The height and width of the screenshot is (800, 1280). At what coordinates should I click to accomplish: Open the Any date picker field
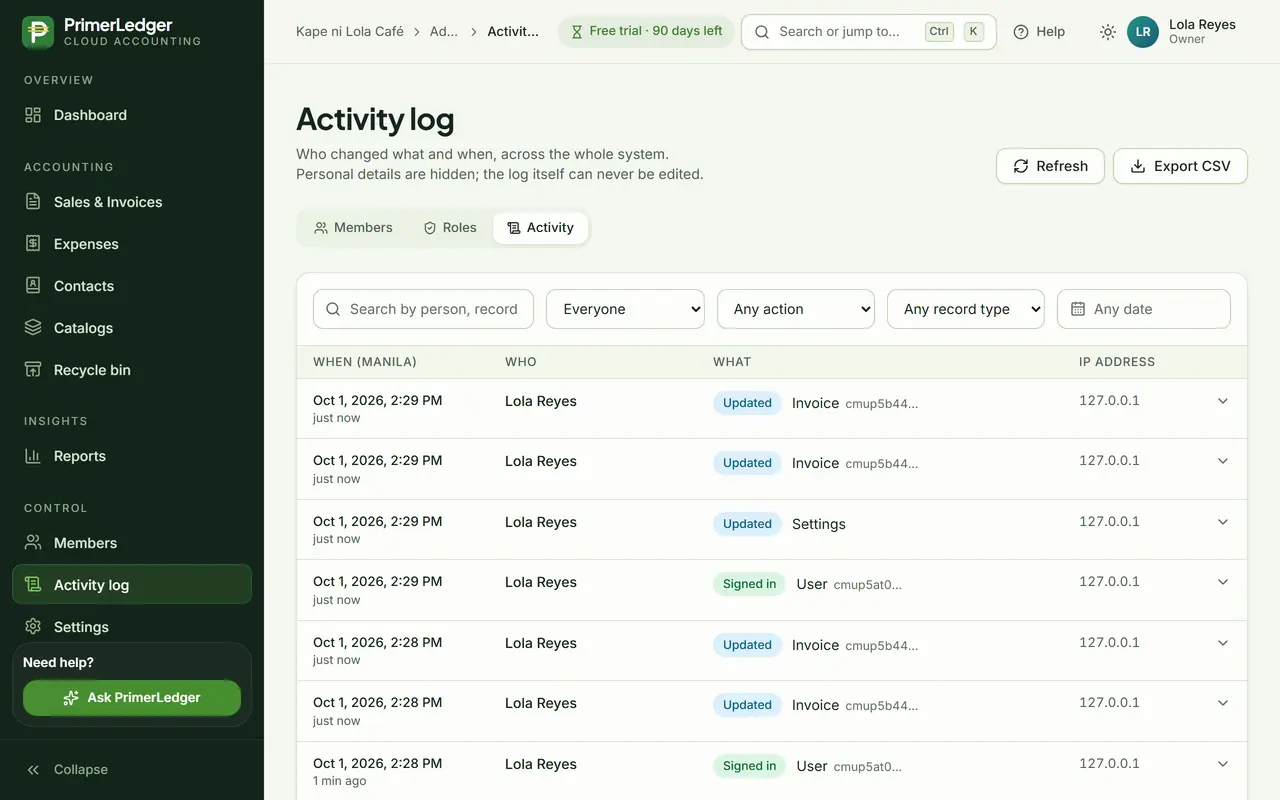(1143, 309)
